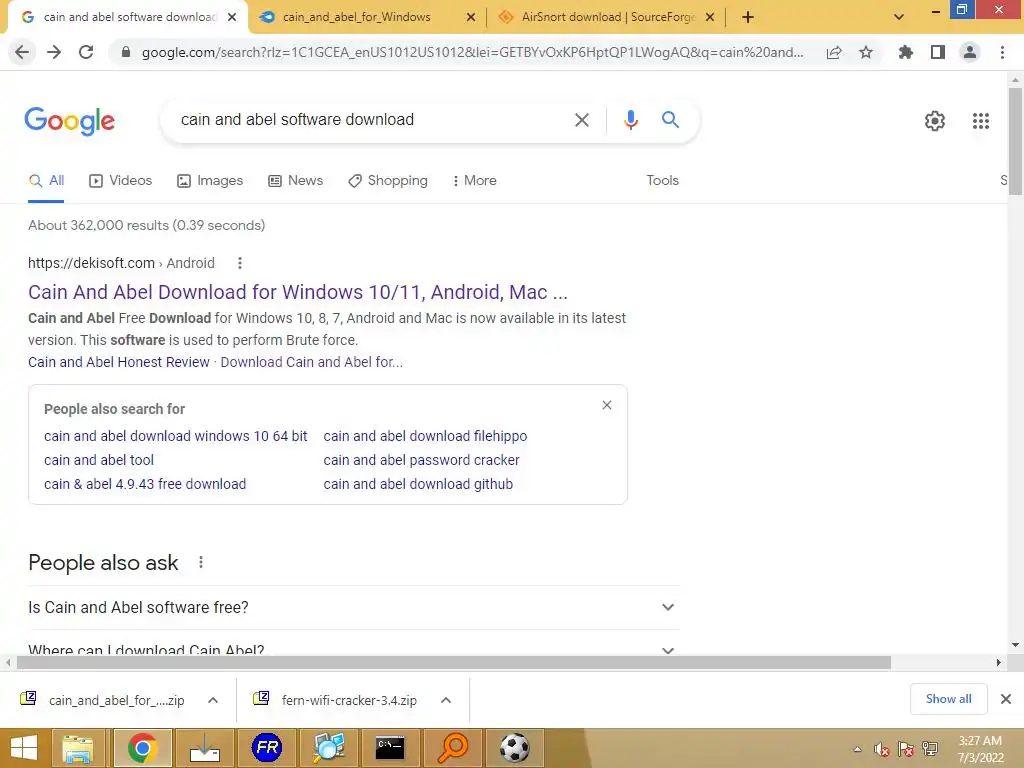Start voice search with the microphone
Screen dimensions: 1024x768
pos(631,120)
